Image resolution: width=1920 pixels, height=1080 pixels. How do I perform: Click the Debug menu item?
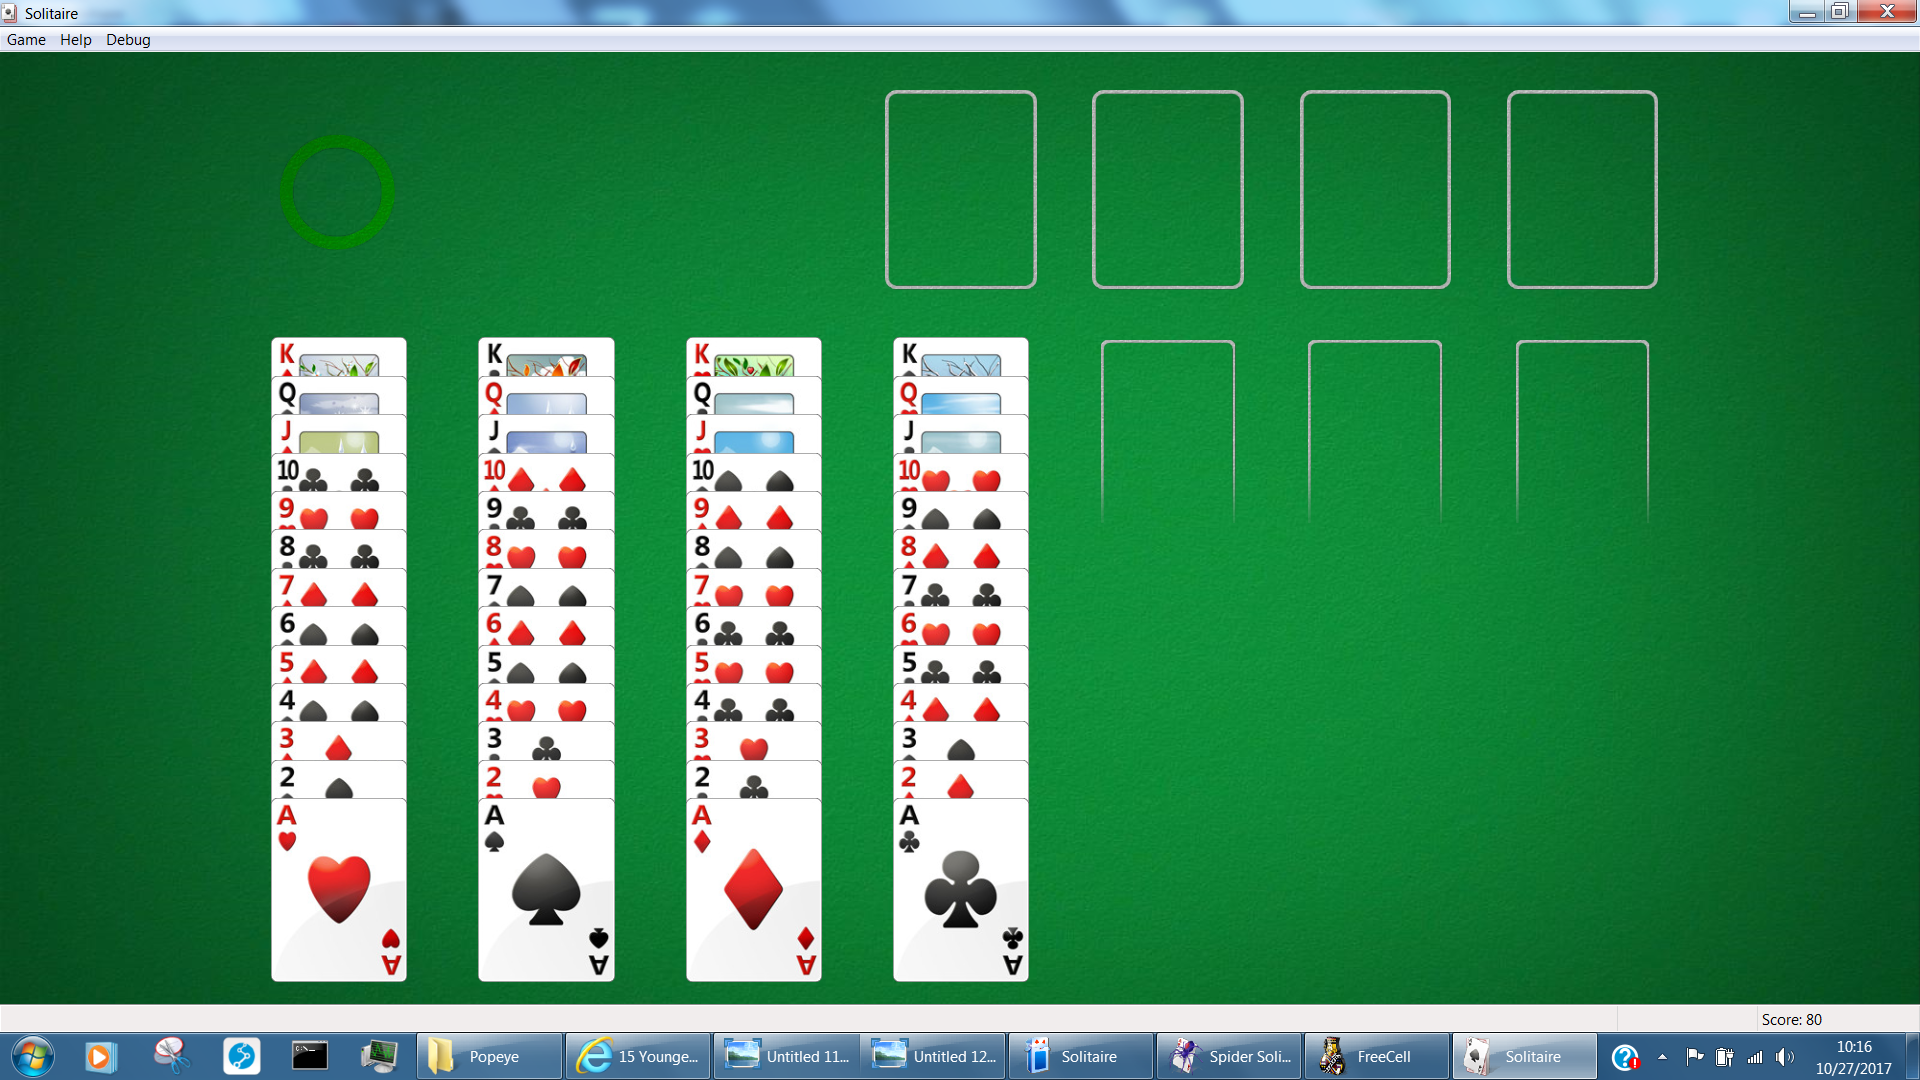coord(128,38)
